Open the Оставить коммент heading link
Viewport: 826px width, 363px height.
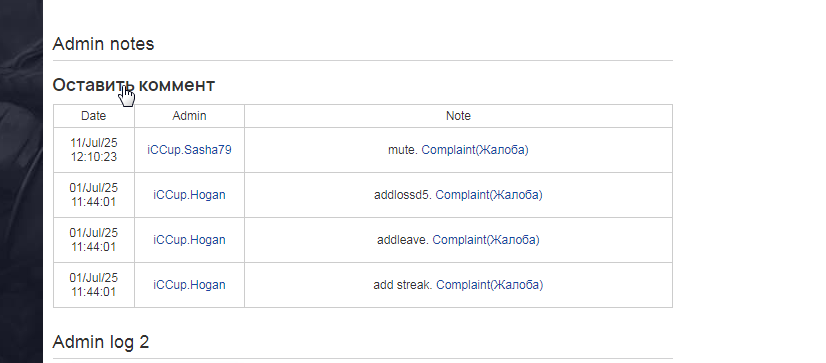coord(134,85)
